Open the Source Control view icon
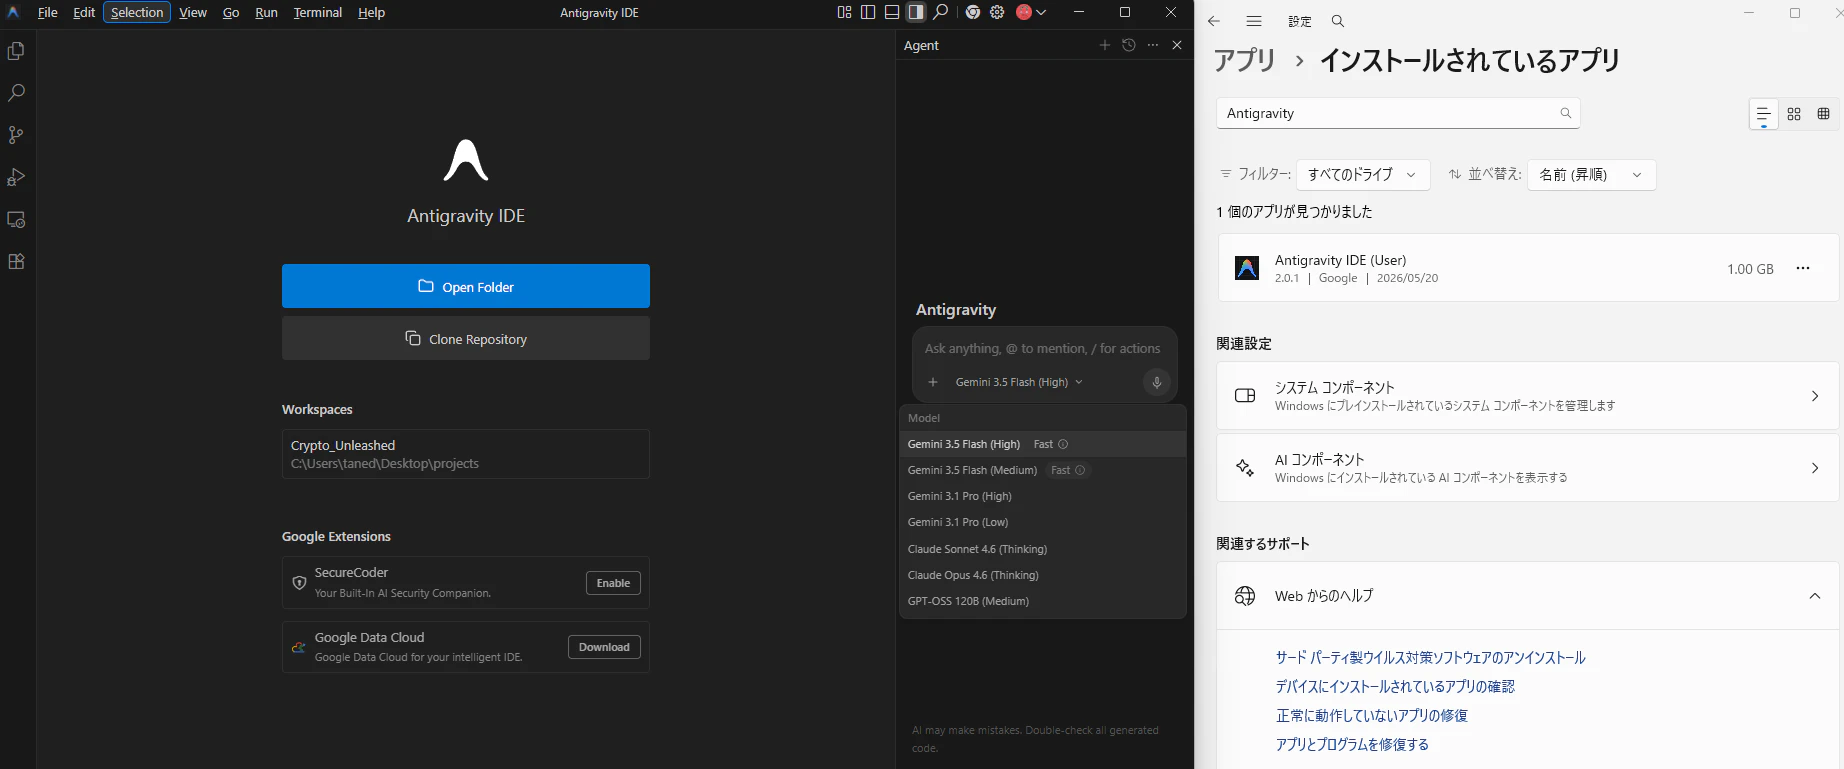This screenshot has height=769, width=1844. coord(16,135)
